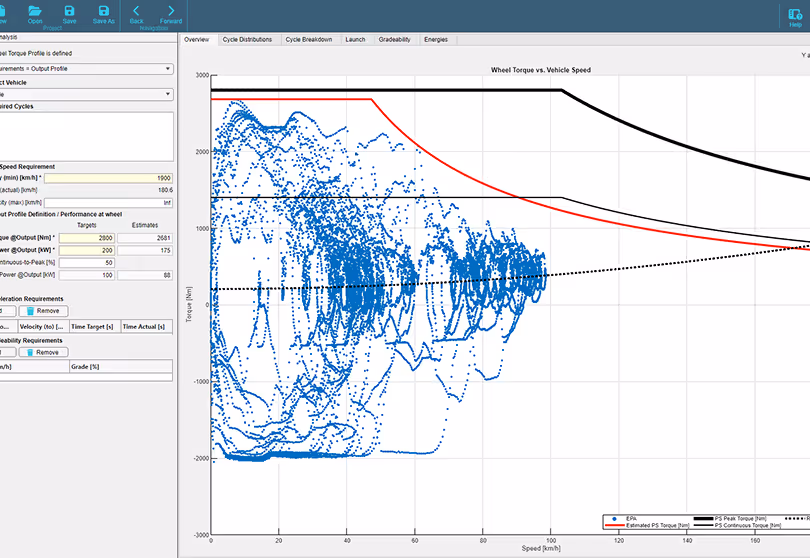810x558 pixels.
Task: Switch to the Launch tab
Action: coord(355,40)
